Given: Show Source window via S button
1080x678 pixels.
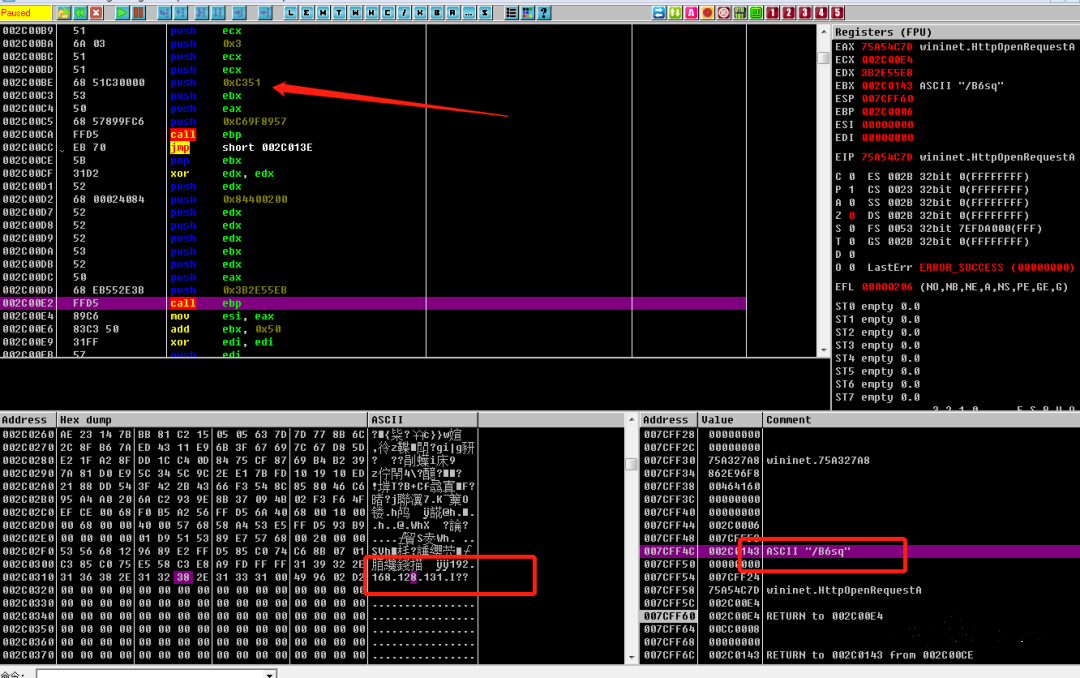Looking at the screenshot, I should click(485, 13).
